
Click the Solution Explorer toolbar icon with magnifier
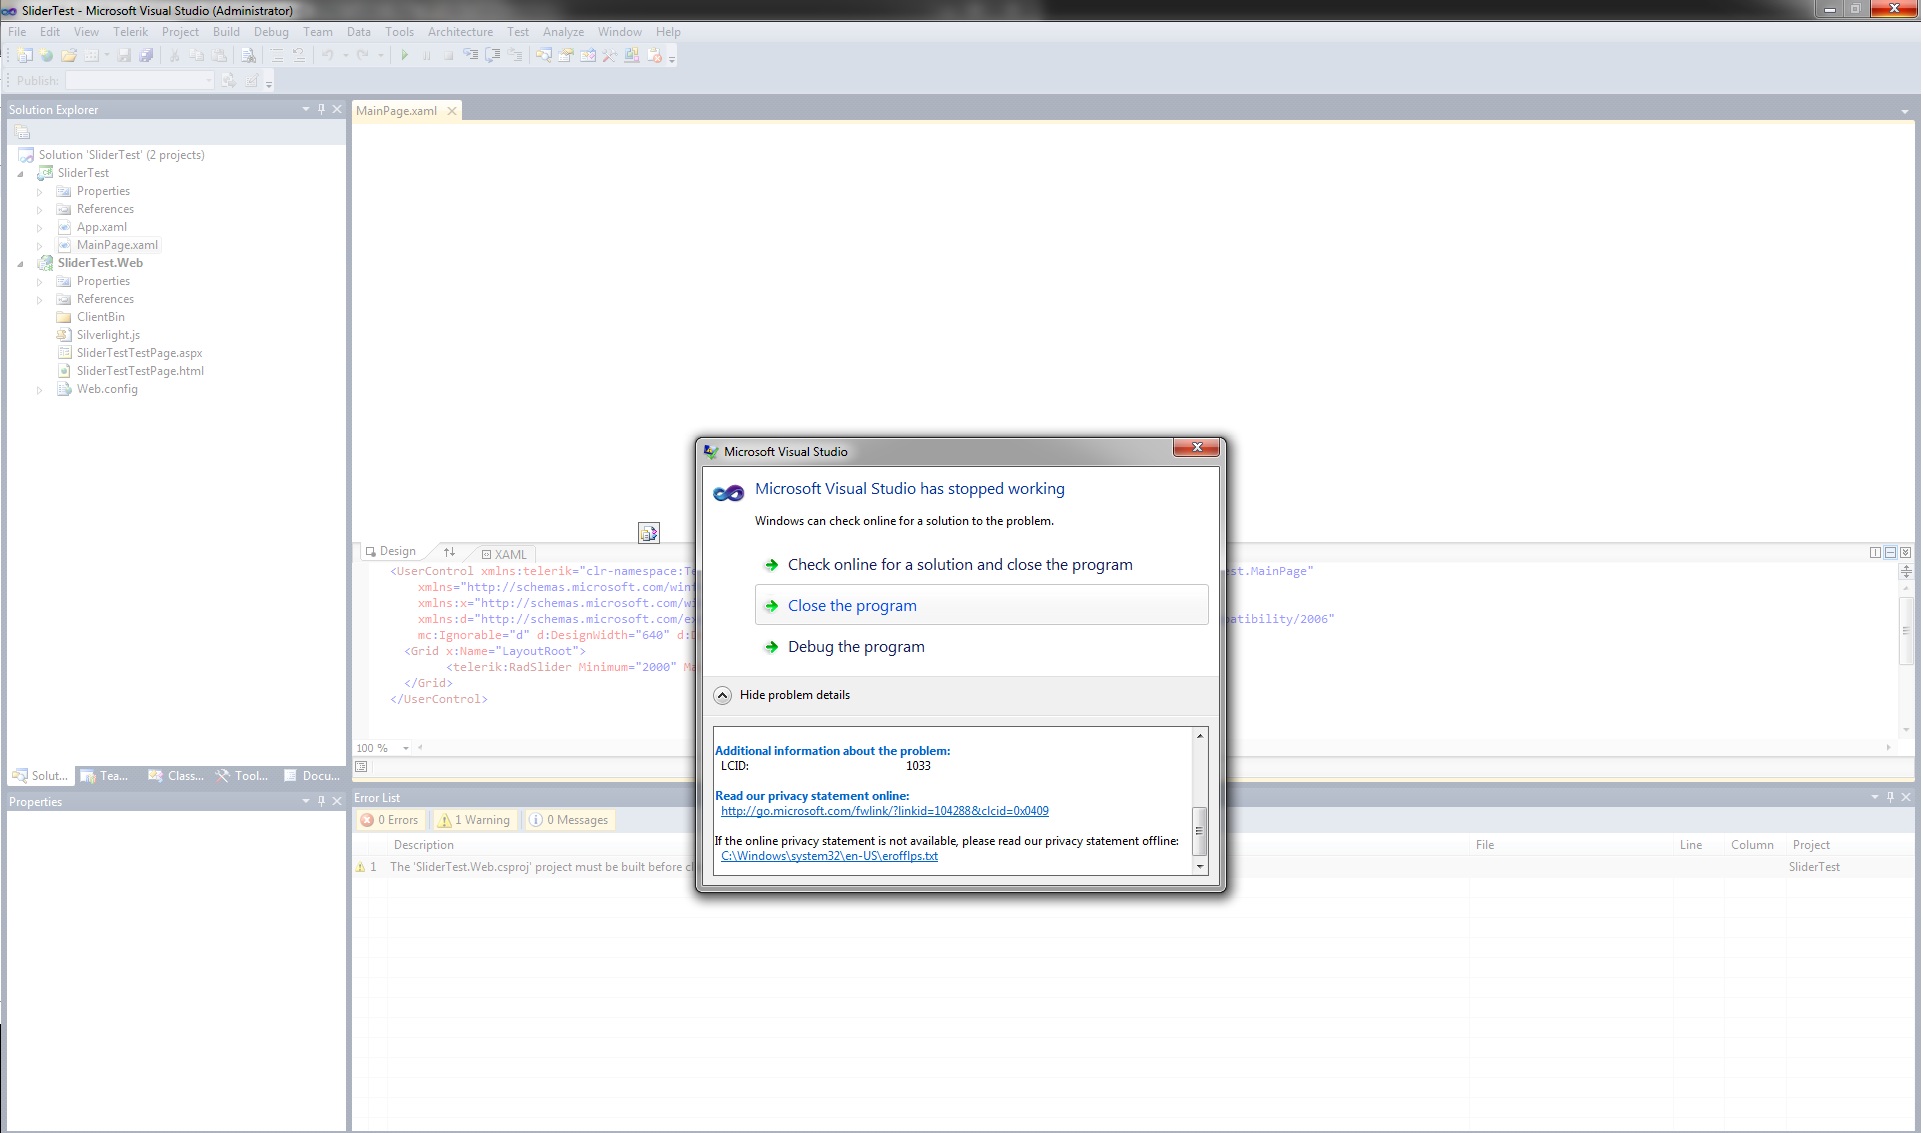click(543, 56)
